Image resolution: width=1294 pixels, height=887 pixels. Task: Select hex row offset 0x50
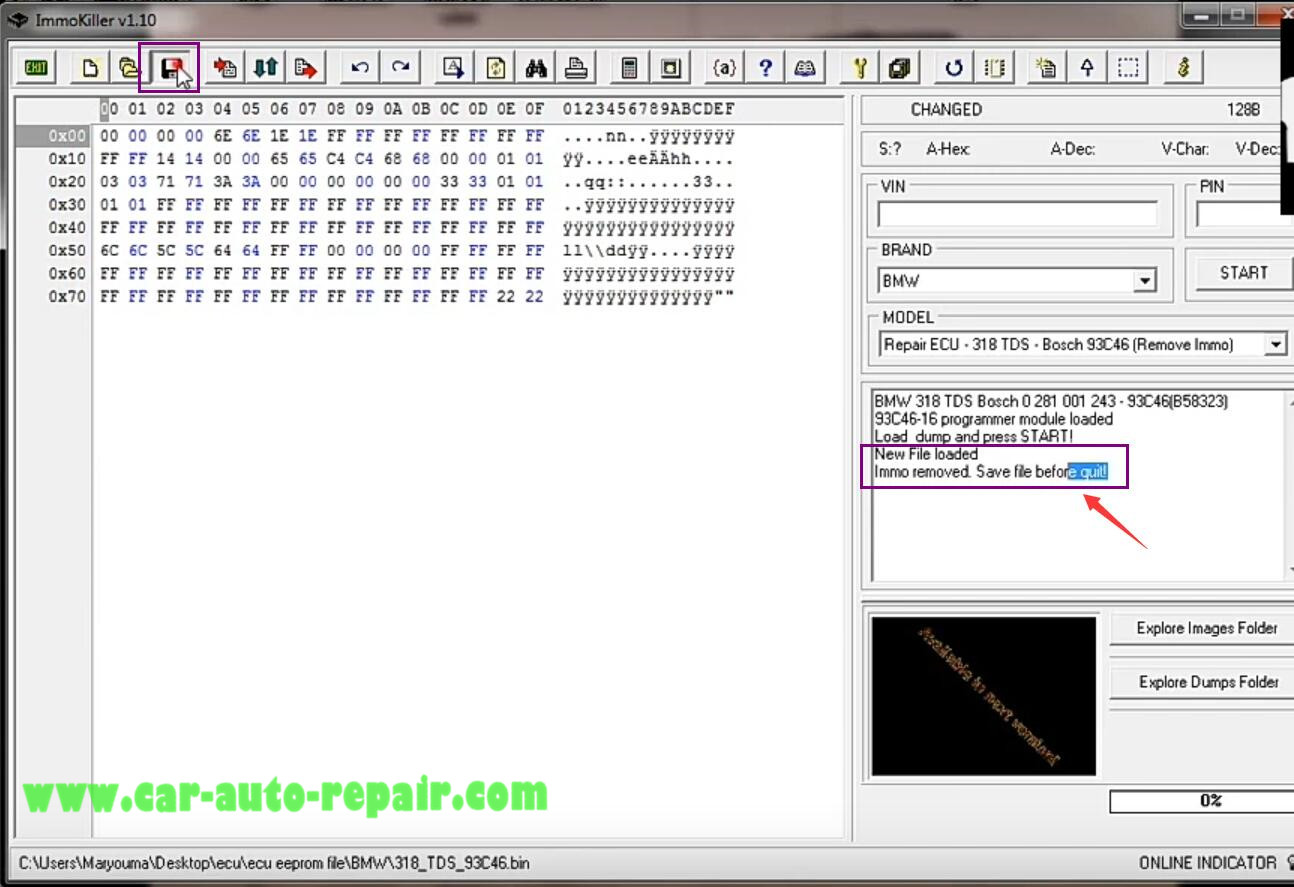[67, 251]
